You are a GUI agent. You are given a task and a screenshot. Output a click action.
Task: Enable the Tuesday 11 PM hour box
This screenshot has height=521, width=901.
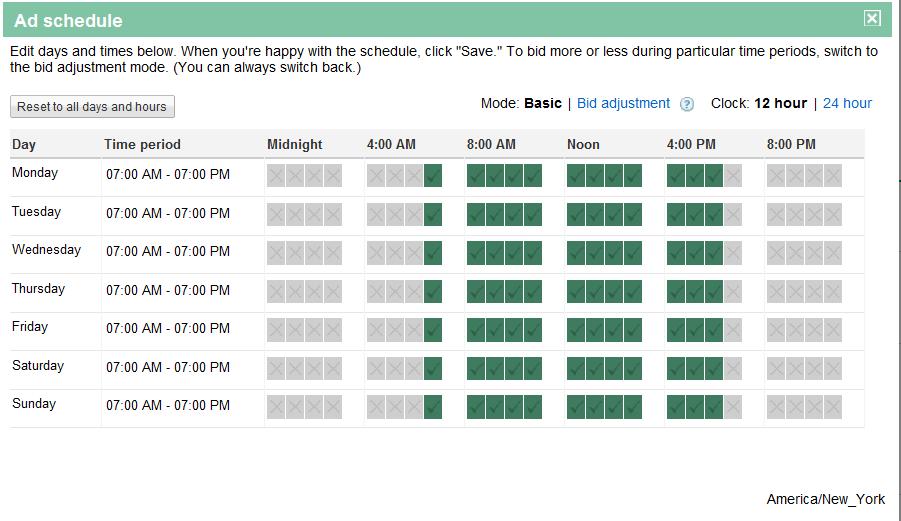point(833,214)
